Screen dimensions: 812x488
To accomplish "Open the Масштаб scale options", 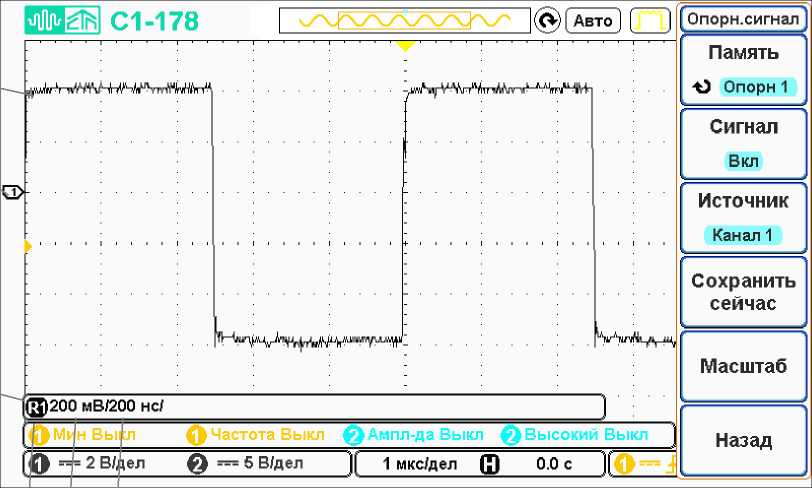I will [x=743, y=366].
